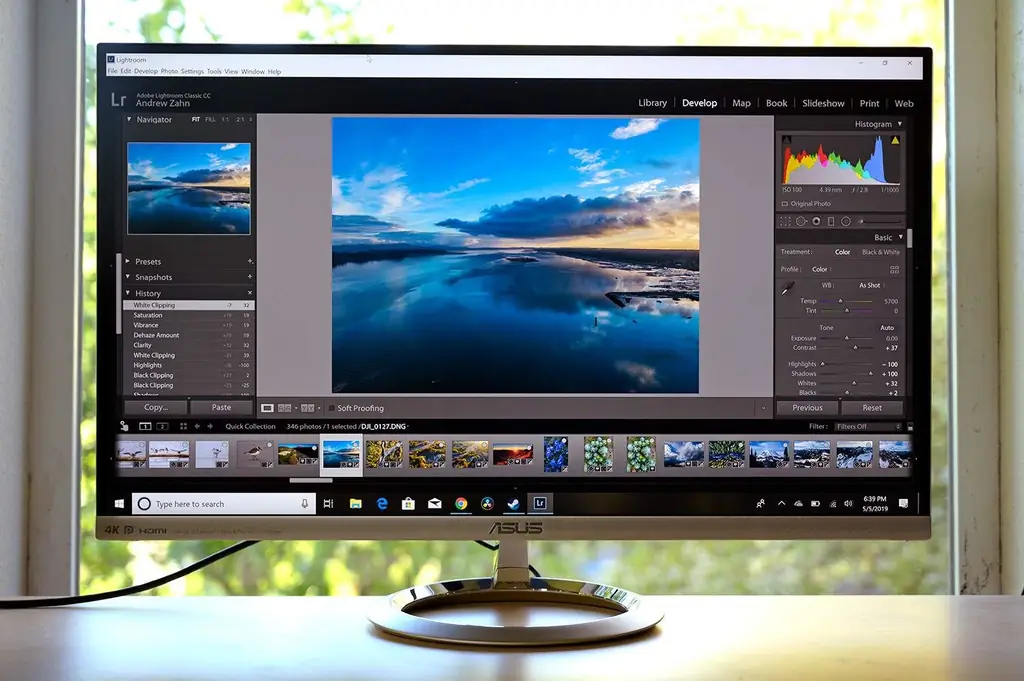Switch to the Library module
Image resolution: width=1024 pixels, height=681 pixels.
[652, 103]
